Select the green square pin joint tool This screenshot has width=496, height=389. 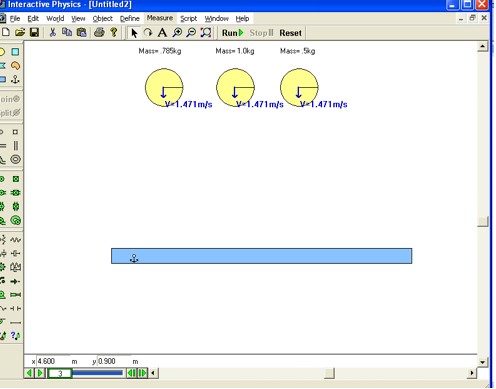[16, 179]
